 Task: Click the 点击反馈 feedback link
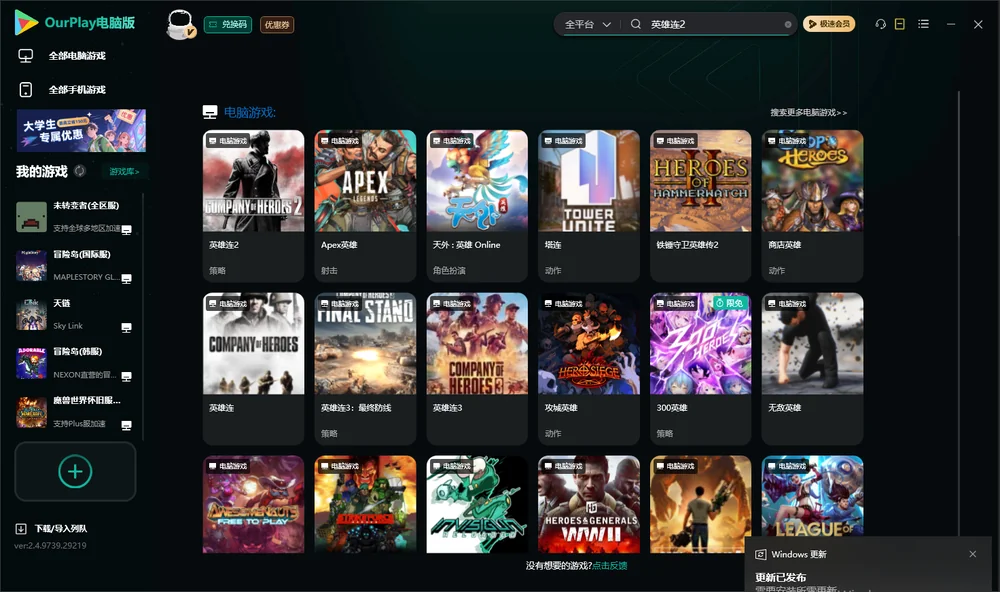[x=610, y=565]
